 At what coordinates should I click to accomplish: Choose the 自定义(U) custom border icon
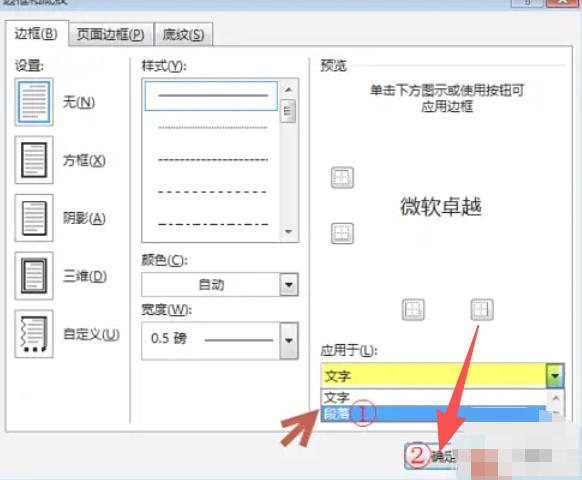pyautogui.click(x=34, y=334)
